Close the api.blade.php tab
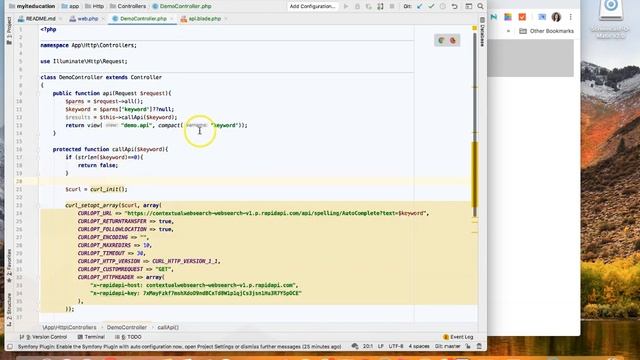This screenshot has width=640, height=360. pos(226,19)
